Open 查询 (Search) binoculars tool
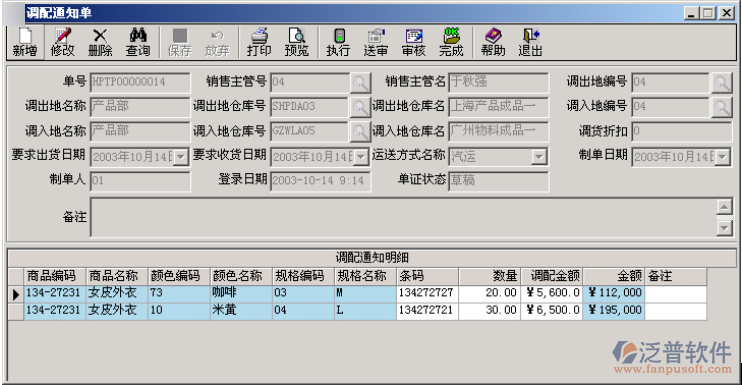The height and width of the screenshot is (385, 742). (x=138, y=43)
